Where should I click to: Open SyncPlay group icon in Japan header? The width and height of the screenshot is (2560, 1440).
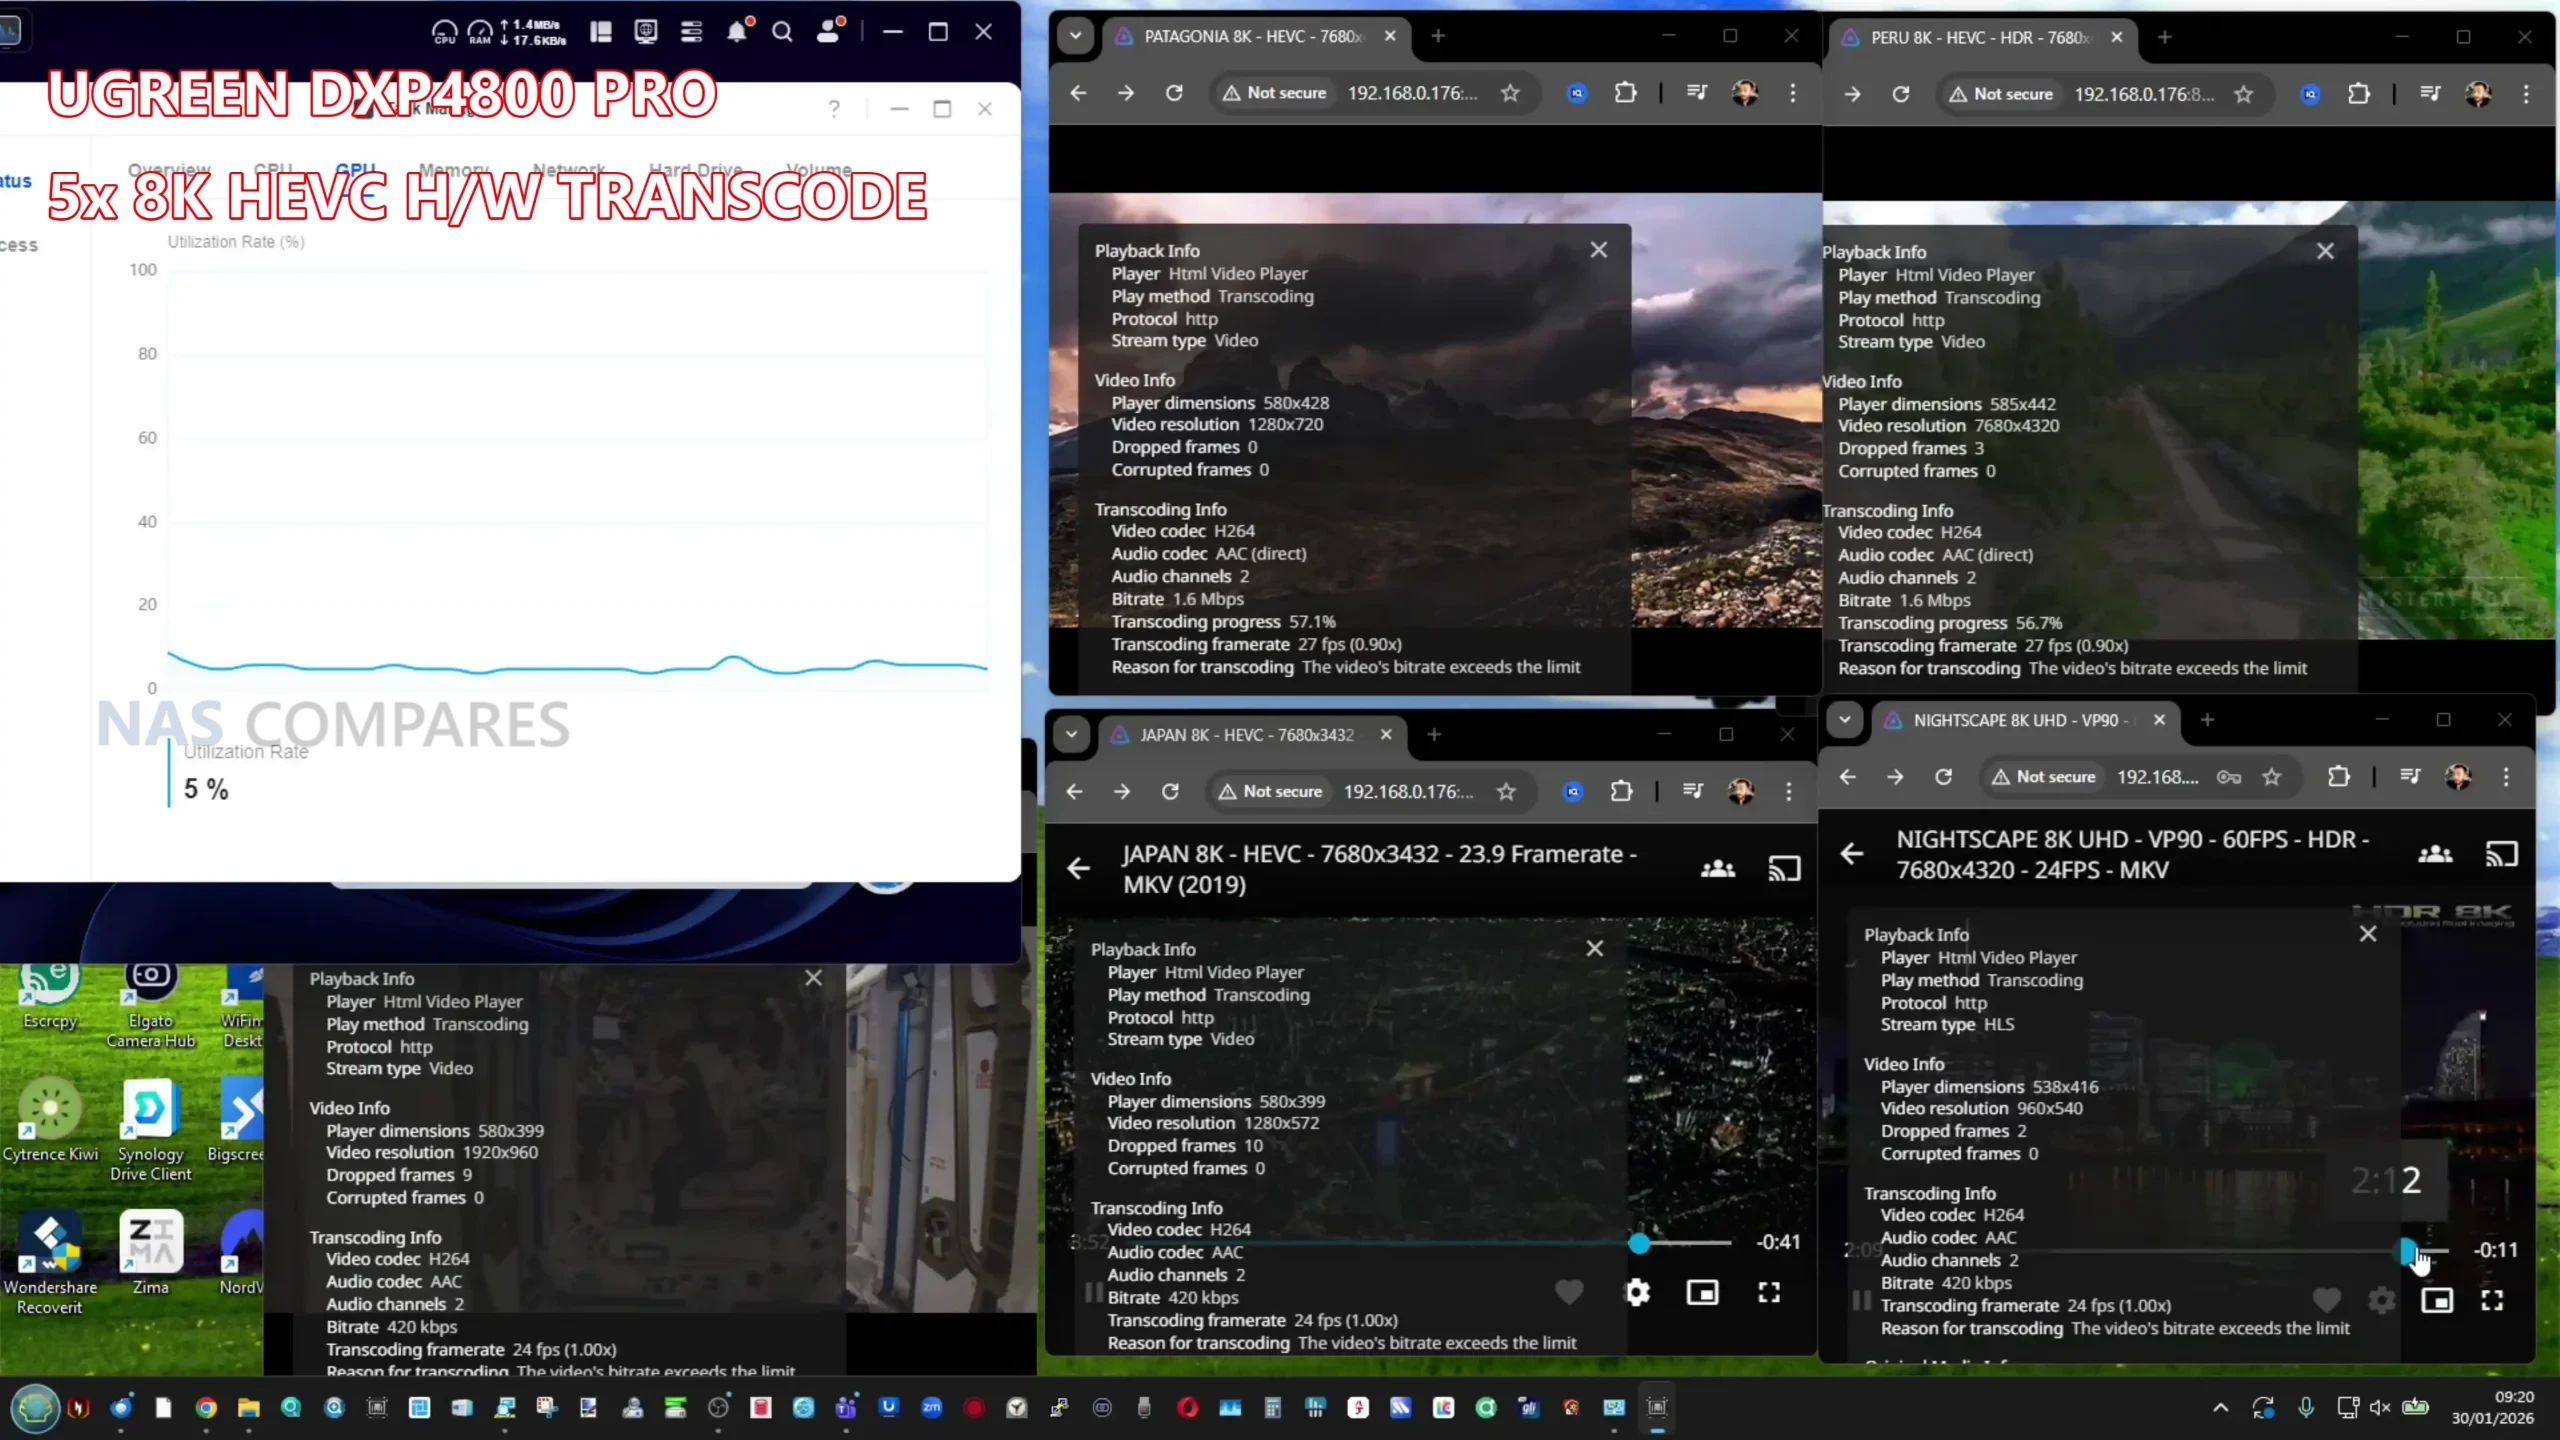(1717, 869)
